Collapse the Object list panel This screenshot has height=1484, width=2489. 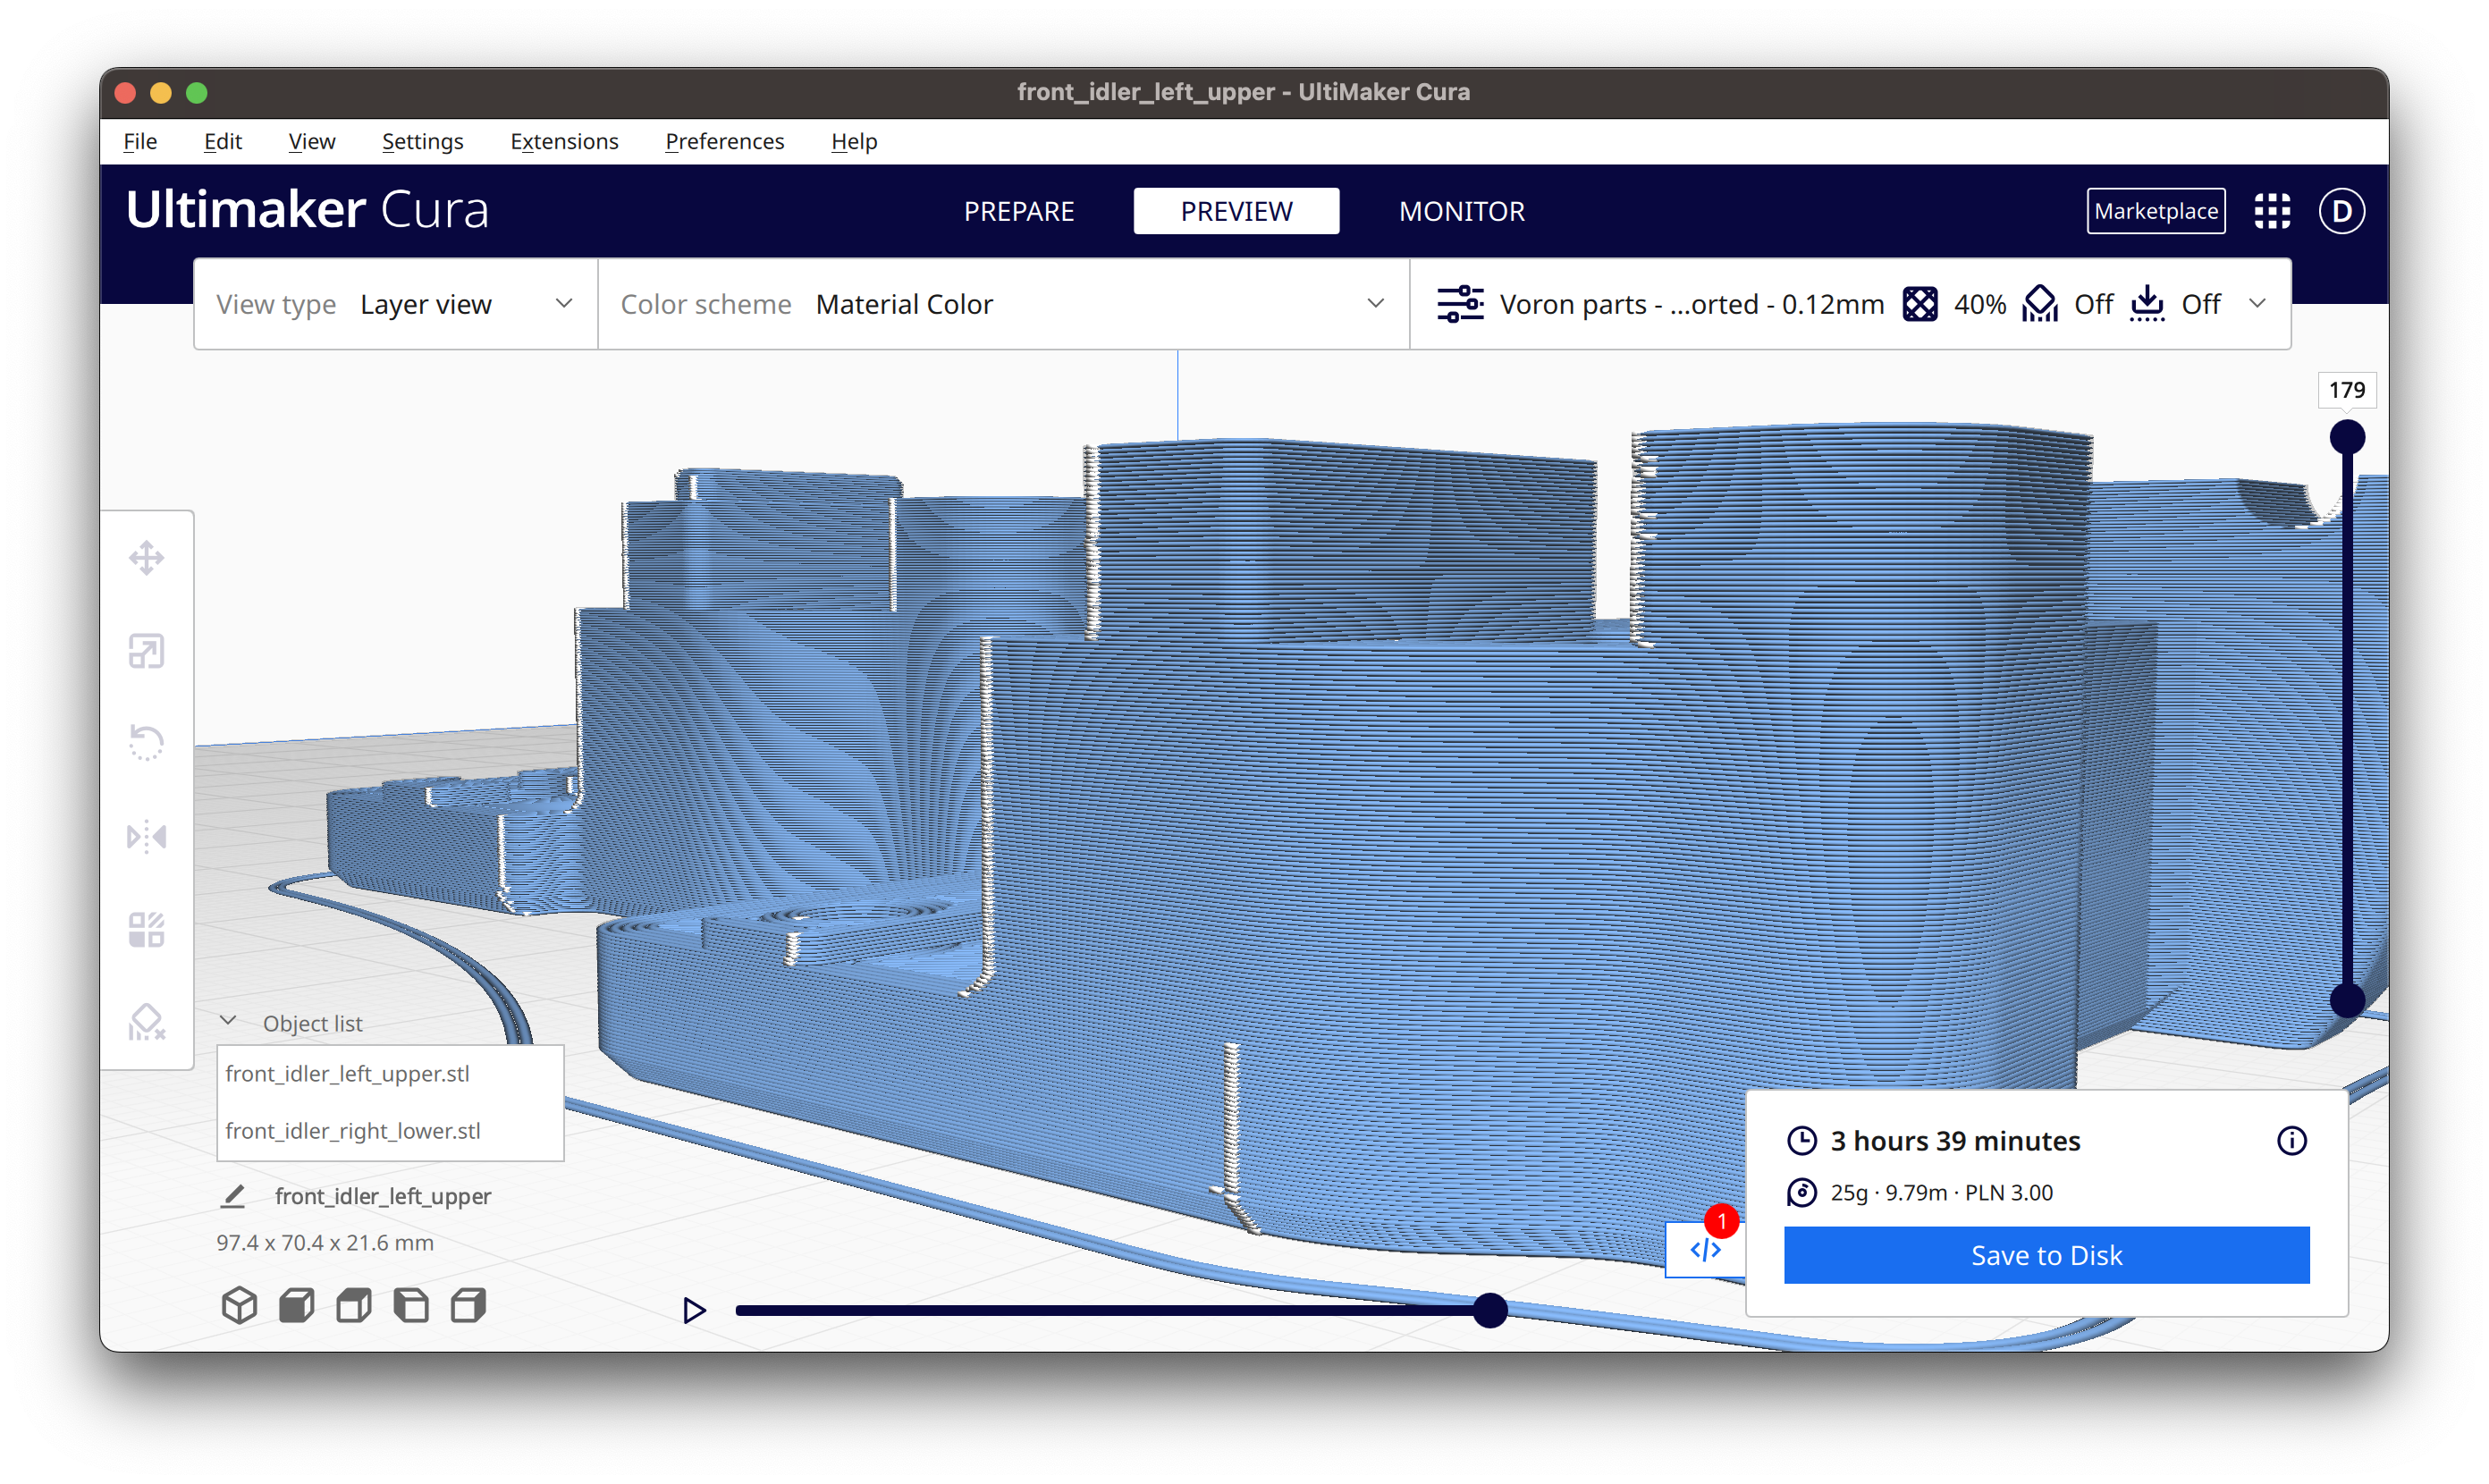pyautogui.click(x=228, y=1019)
